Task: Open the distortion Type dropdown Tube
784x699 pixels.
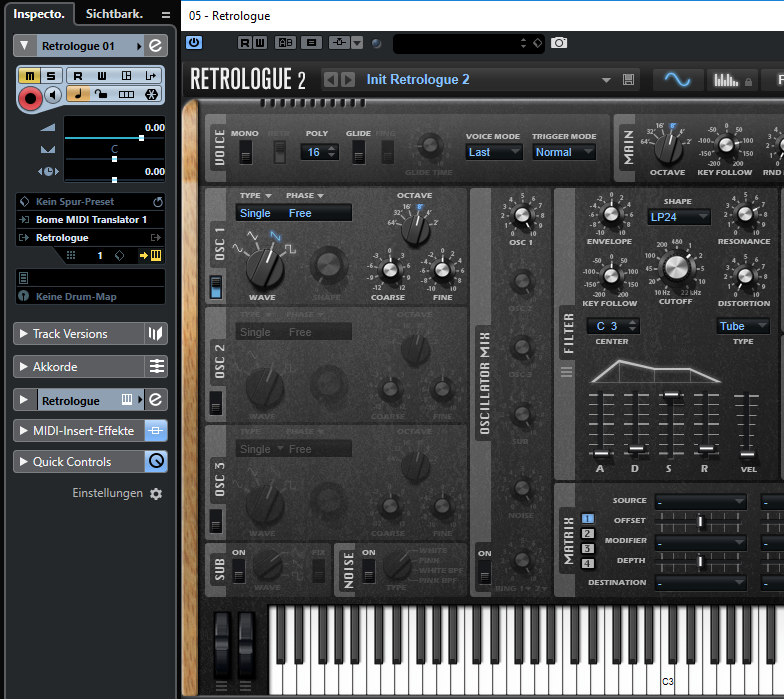Action: pyautogui.click(x=743, y=326)
